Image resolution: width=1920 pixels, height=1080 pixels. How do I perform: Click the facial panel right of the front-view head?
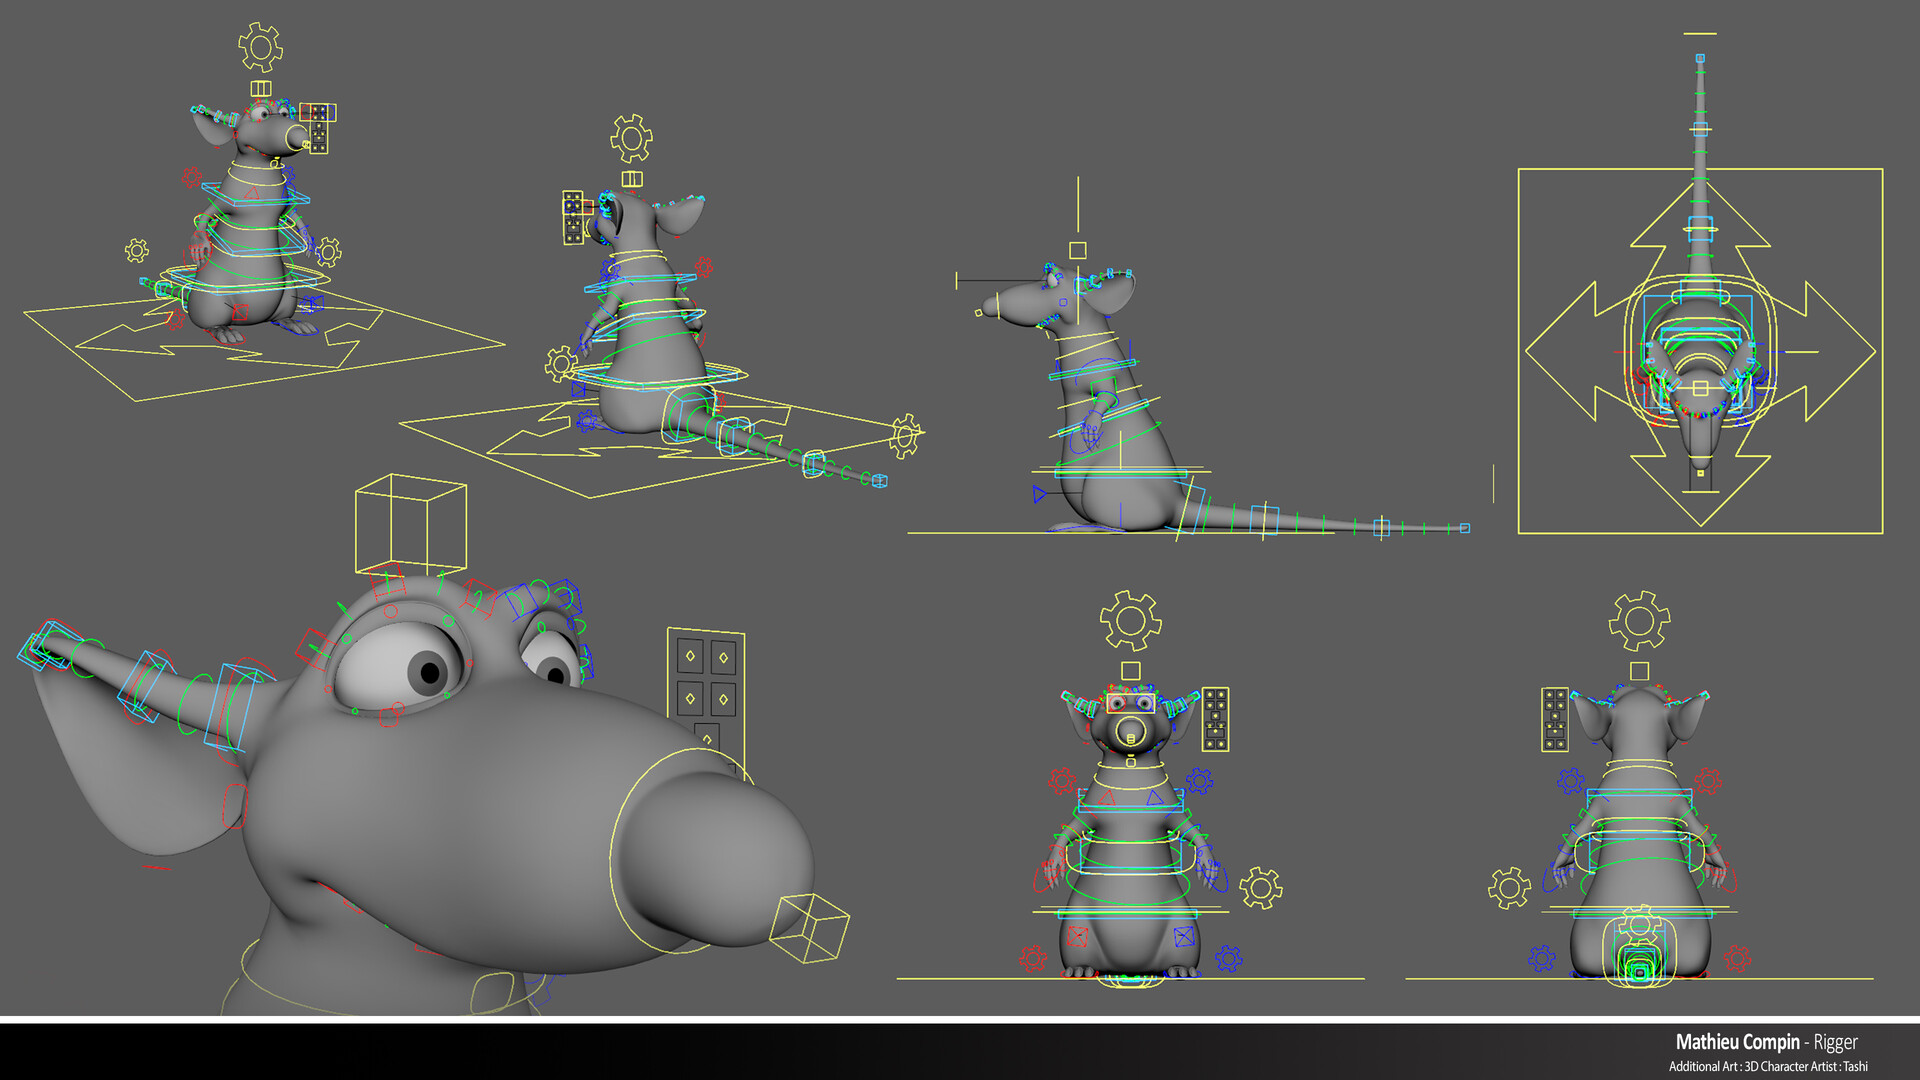pyautogui.click(x=1215, y=718)
